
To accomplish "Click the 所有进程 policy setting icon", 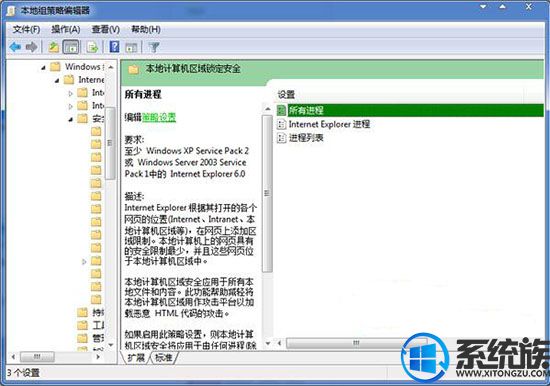I will point(281,111).
